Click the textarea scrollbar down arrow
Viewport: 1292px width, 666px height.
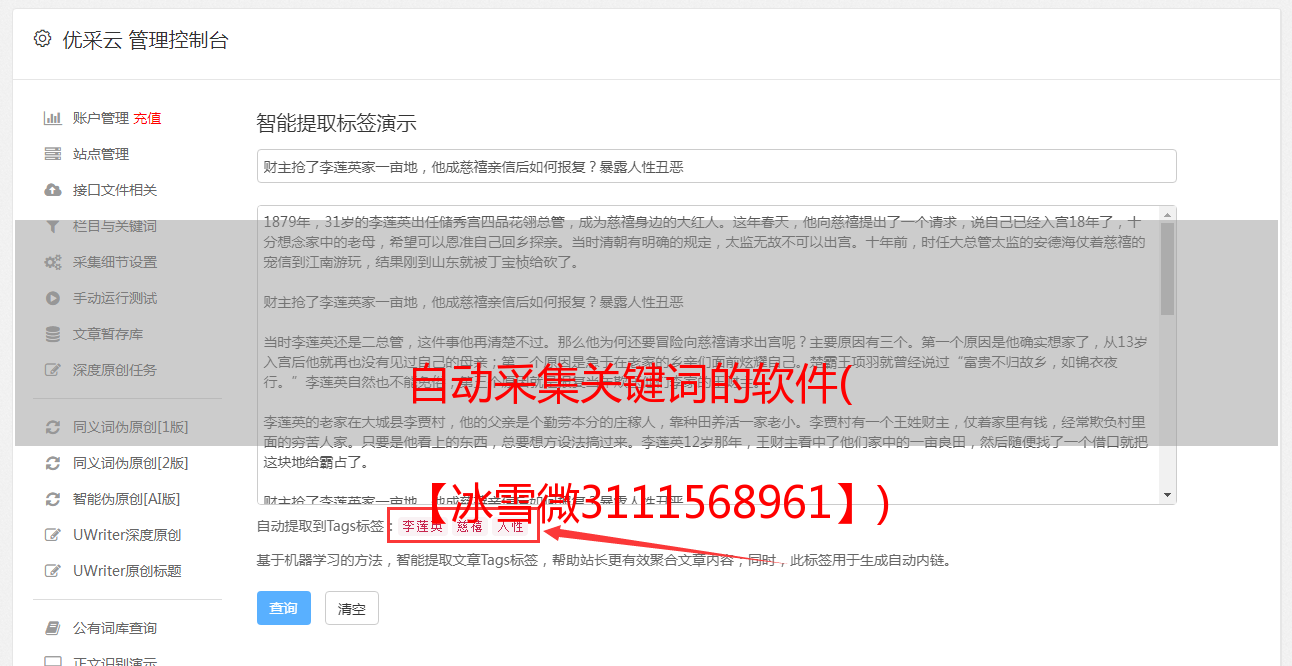[x=1168, y=495]
